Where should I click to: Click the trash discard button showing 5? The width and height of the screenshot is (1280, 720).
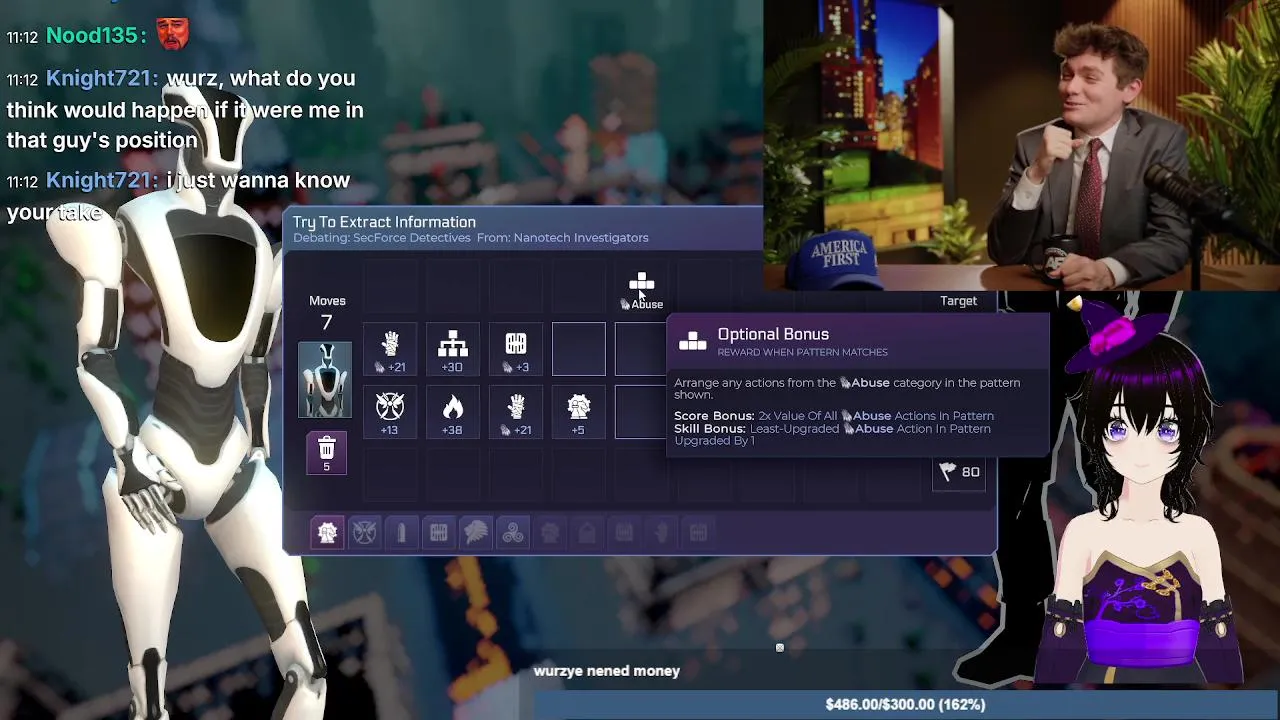click(326, 453)
